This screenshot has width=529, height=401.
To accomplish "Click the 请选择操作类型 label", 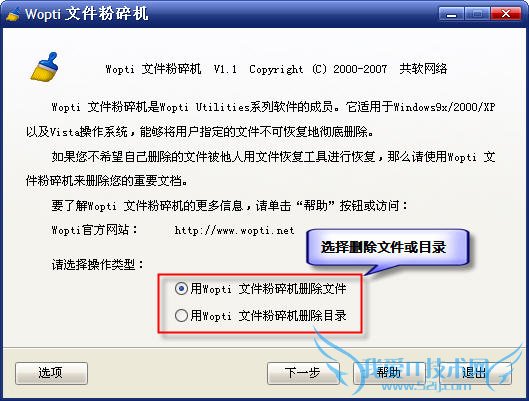I will click(98, 264).
